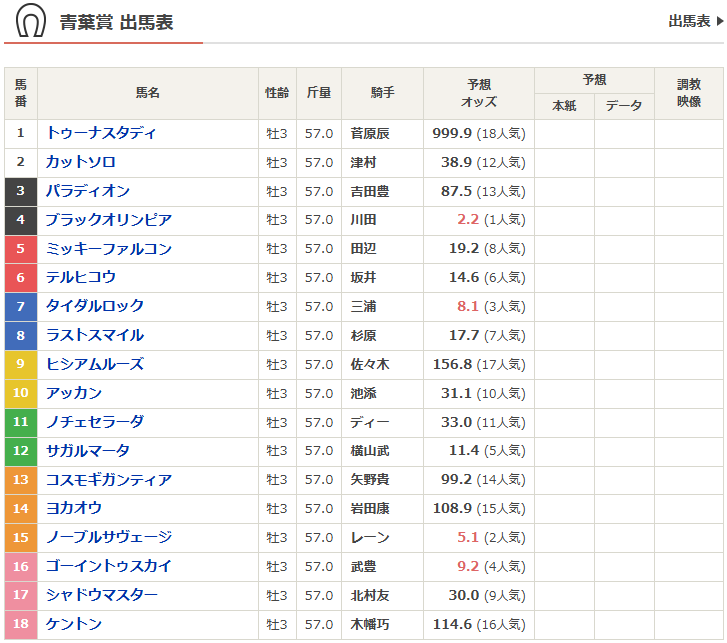Click horse name ゴーイントゥスカイ
The width and height of the screenshot is (727, 643).
tap(108, 567)
